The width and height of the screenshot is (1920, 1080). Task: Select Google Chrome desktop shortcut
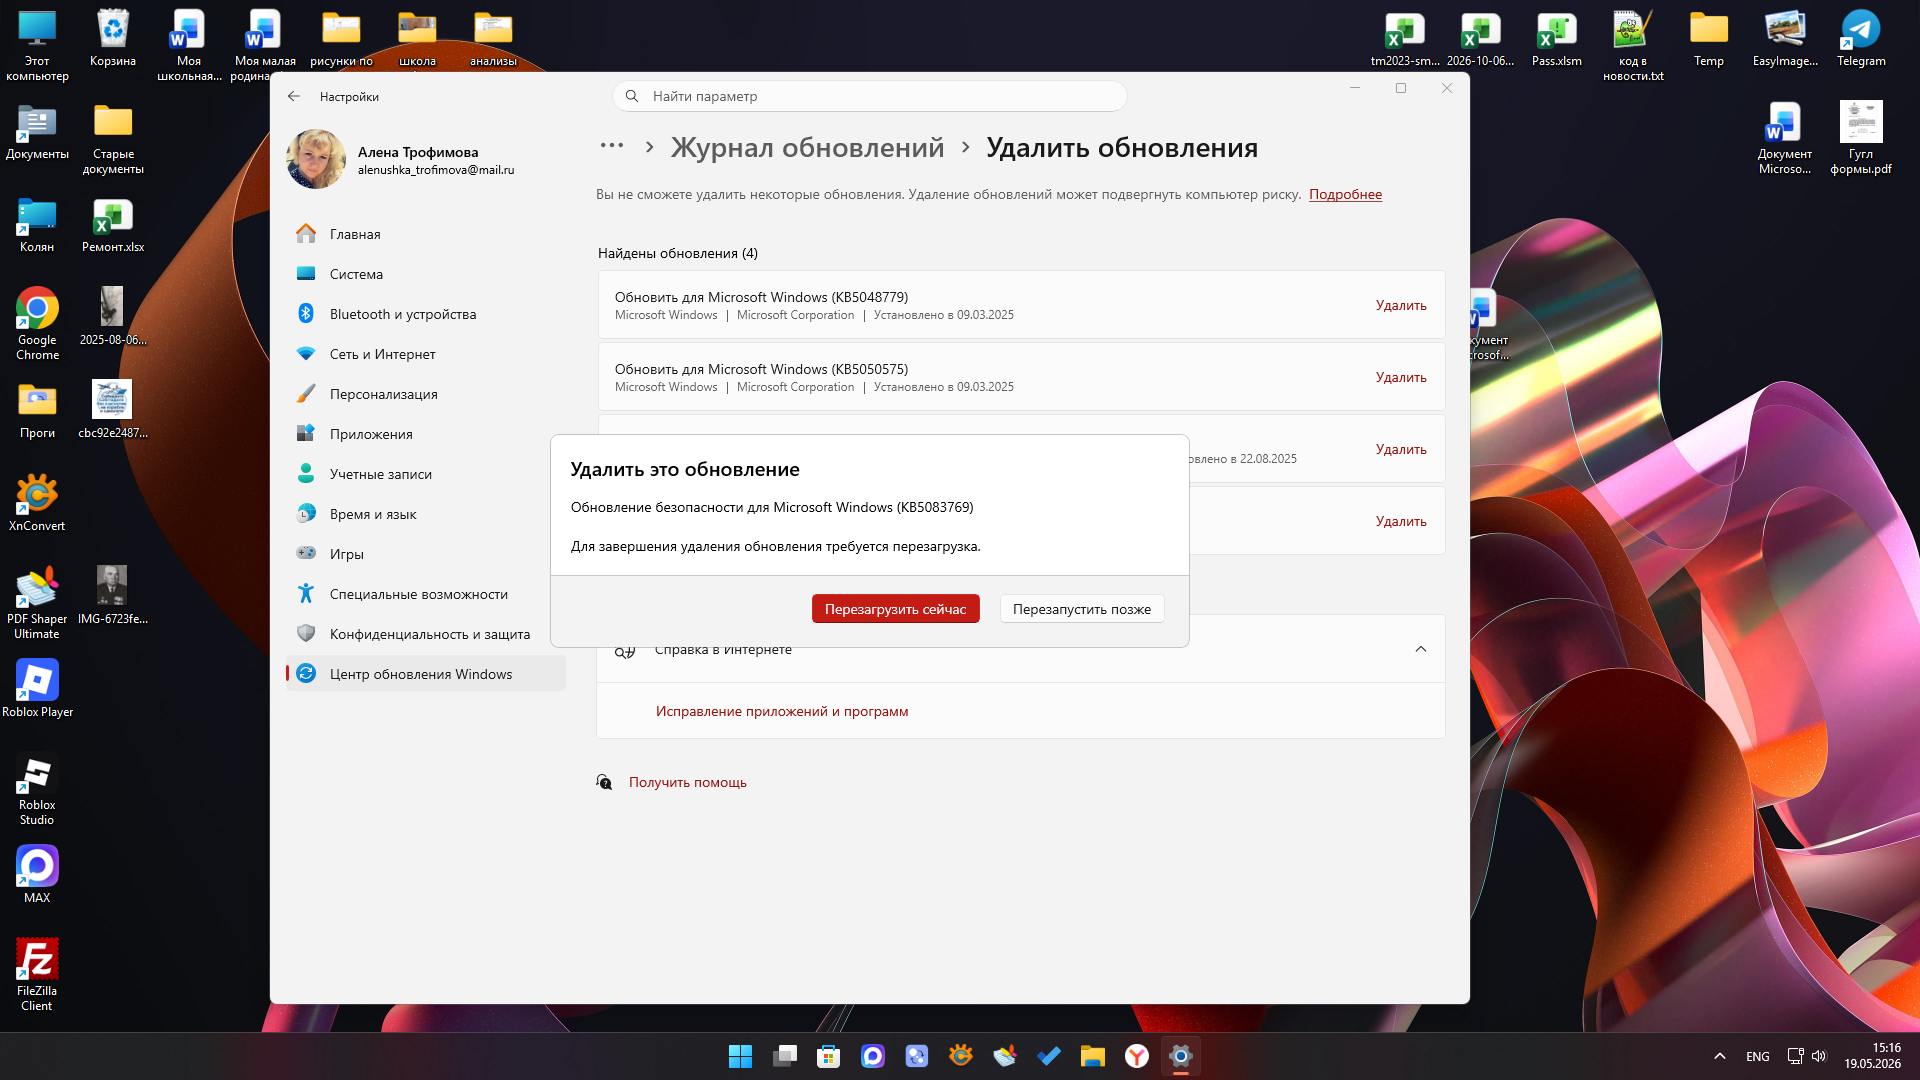pos(37,324)
